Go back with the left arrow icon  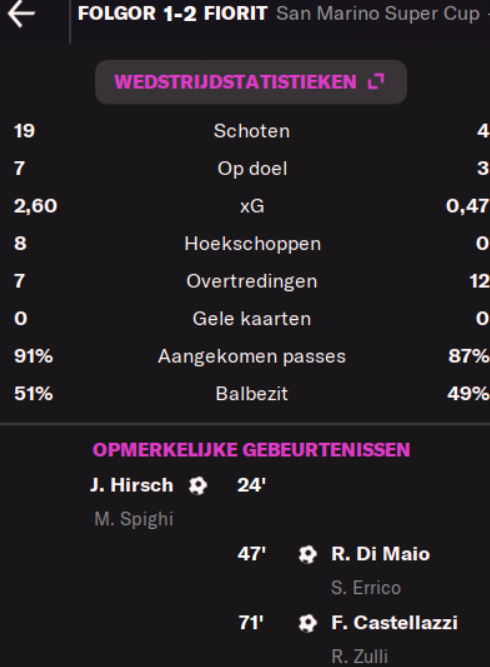[x=21, y=14]
